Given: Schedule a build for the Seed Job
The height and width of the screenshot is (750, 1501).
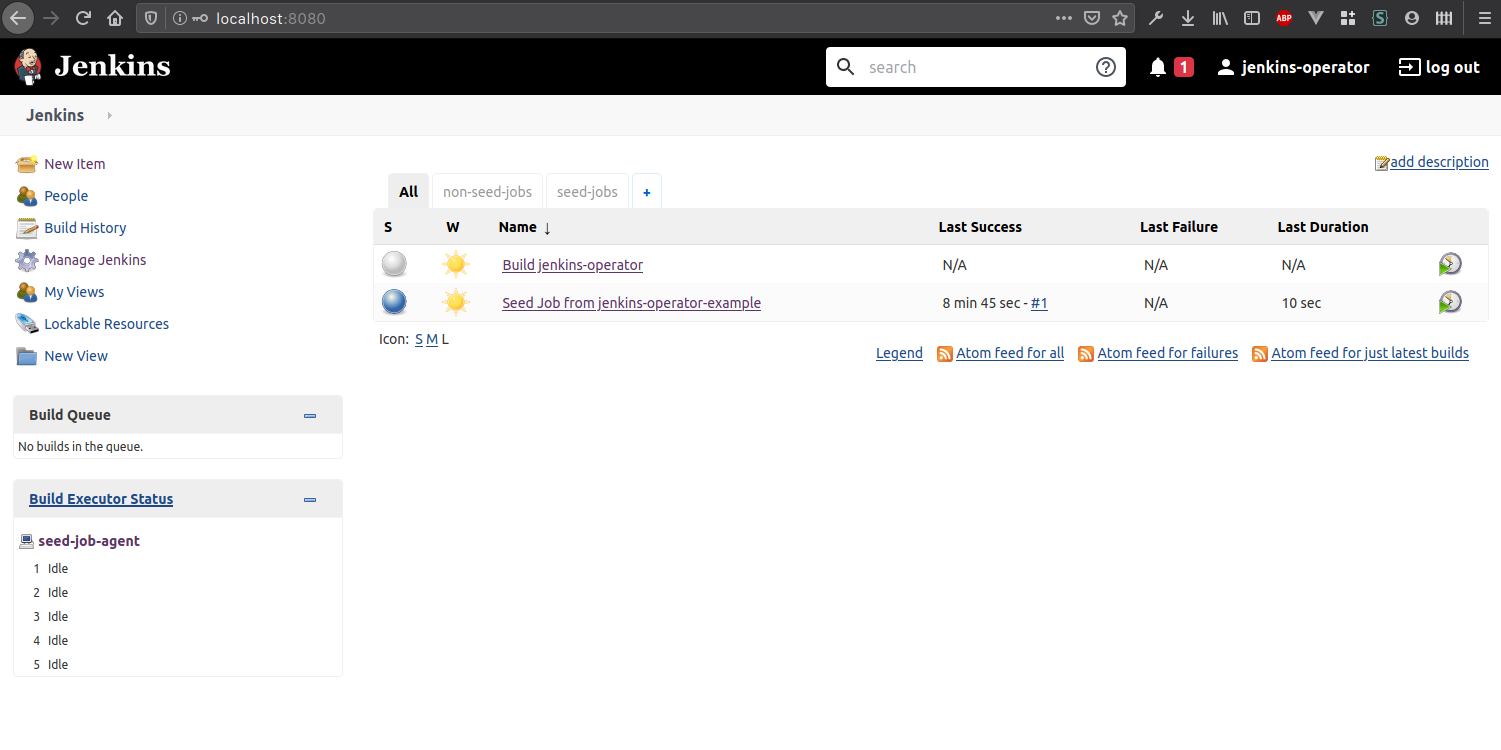Looking at the screenshot, I should click(1450, 301).
